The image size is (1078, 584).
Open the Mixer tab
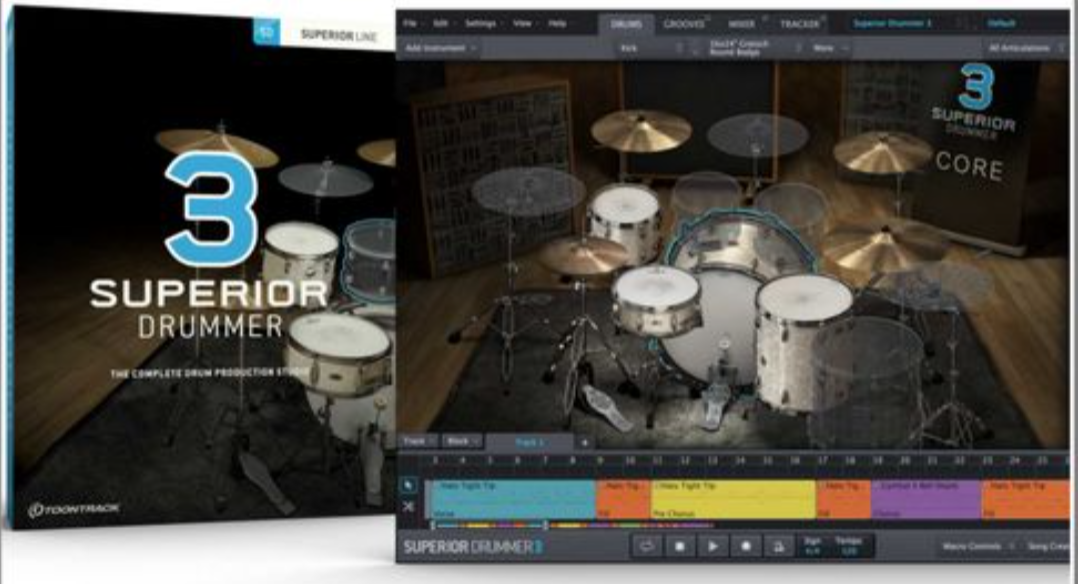(x=741, y=24)
